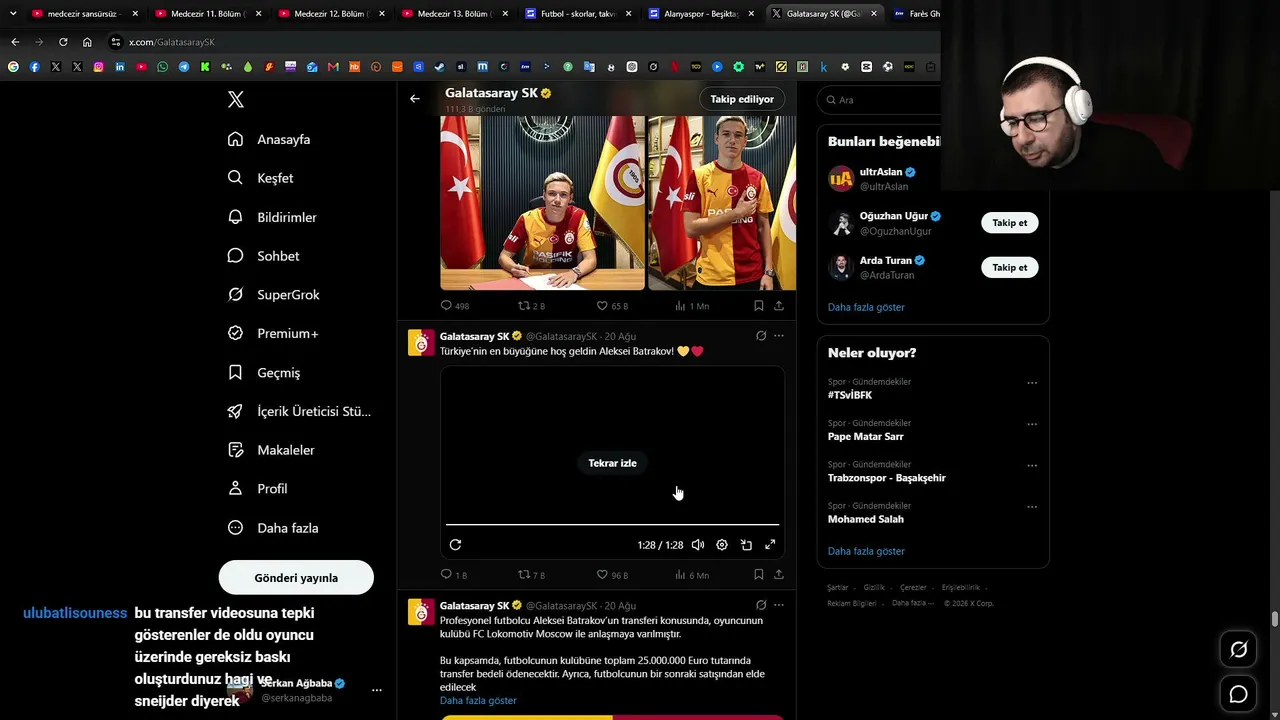Image resolution: width=1280 pixels, height=720 pixels.
Task: Show more suggestions under Bunları beğenebilirsin
Action: click(x=866, y=307)
